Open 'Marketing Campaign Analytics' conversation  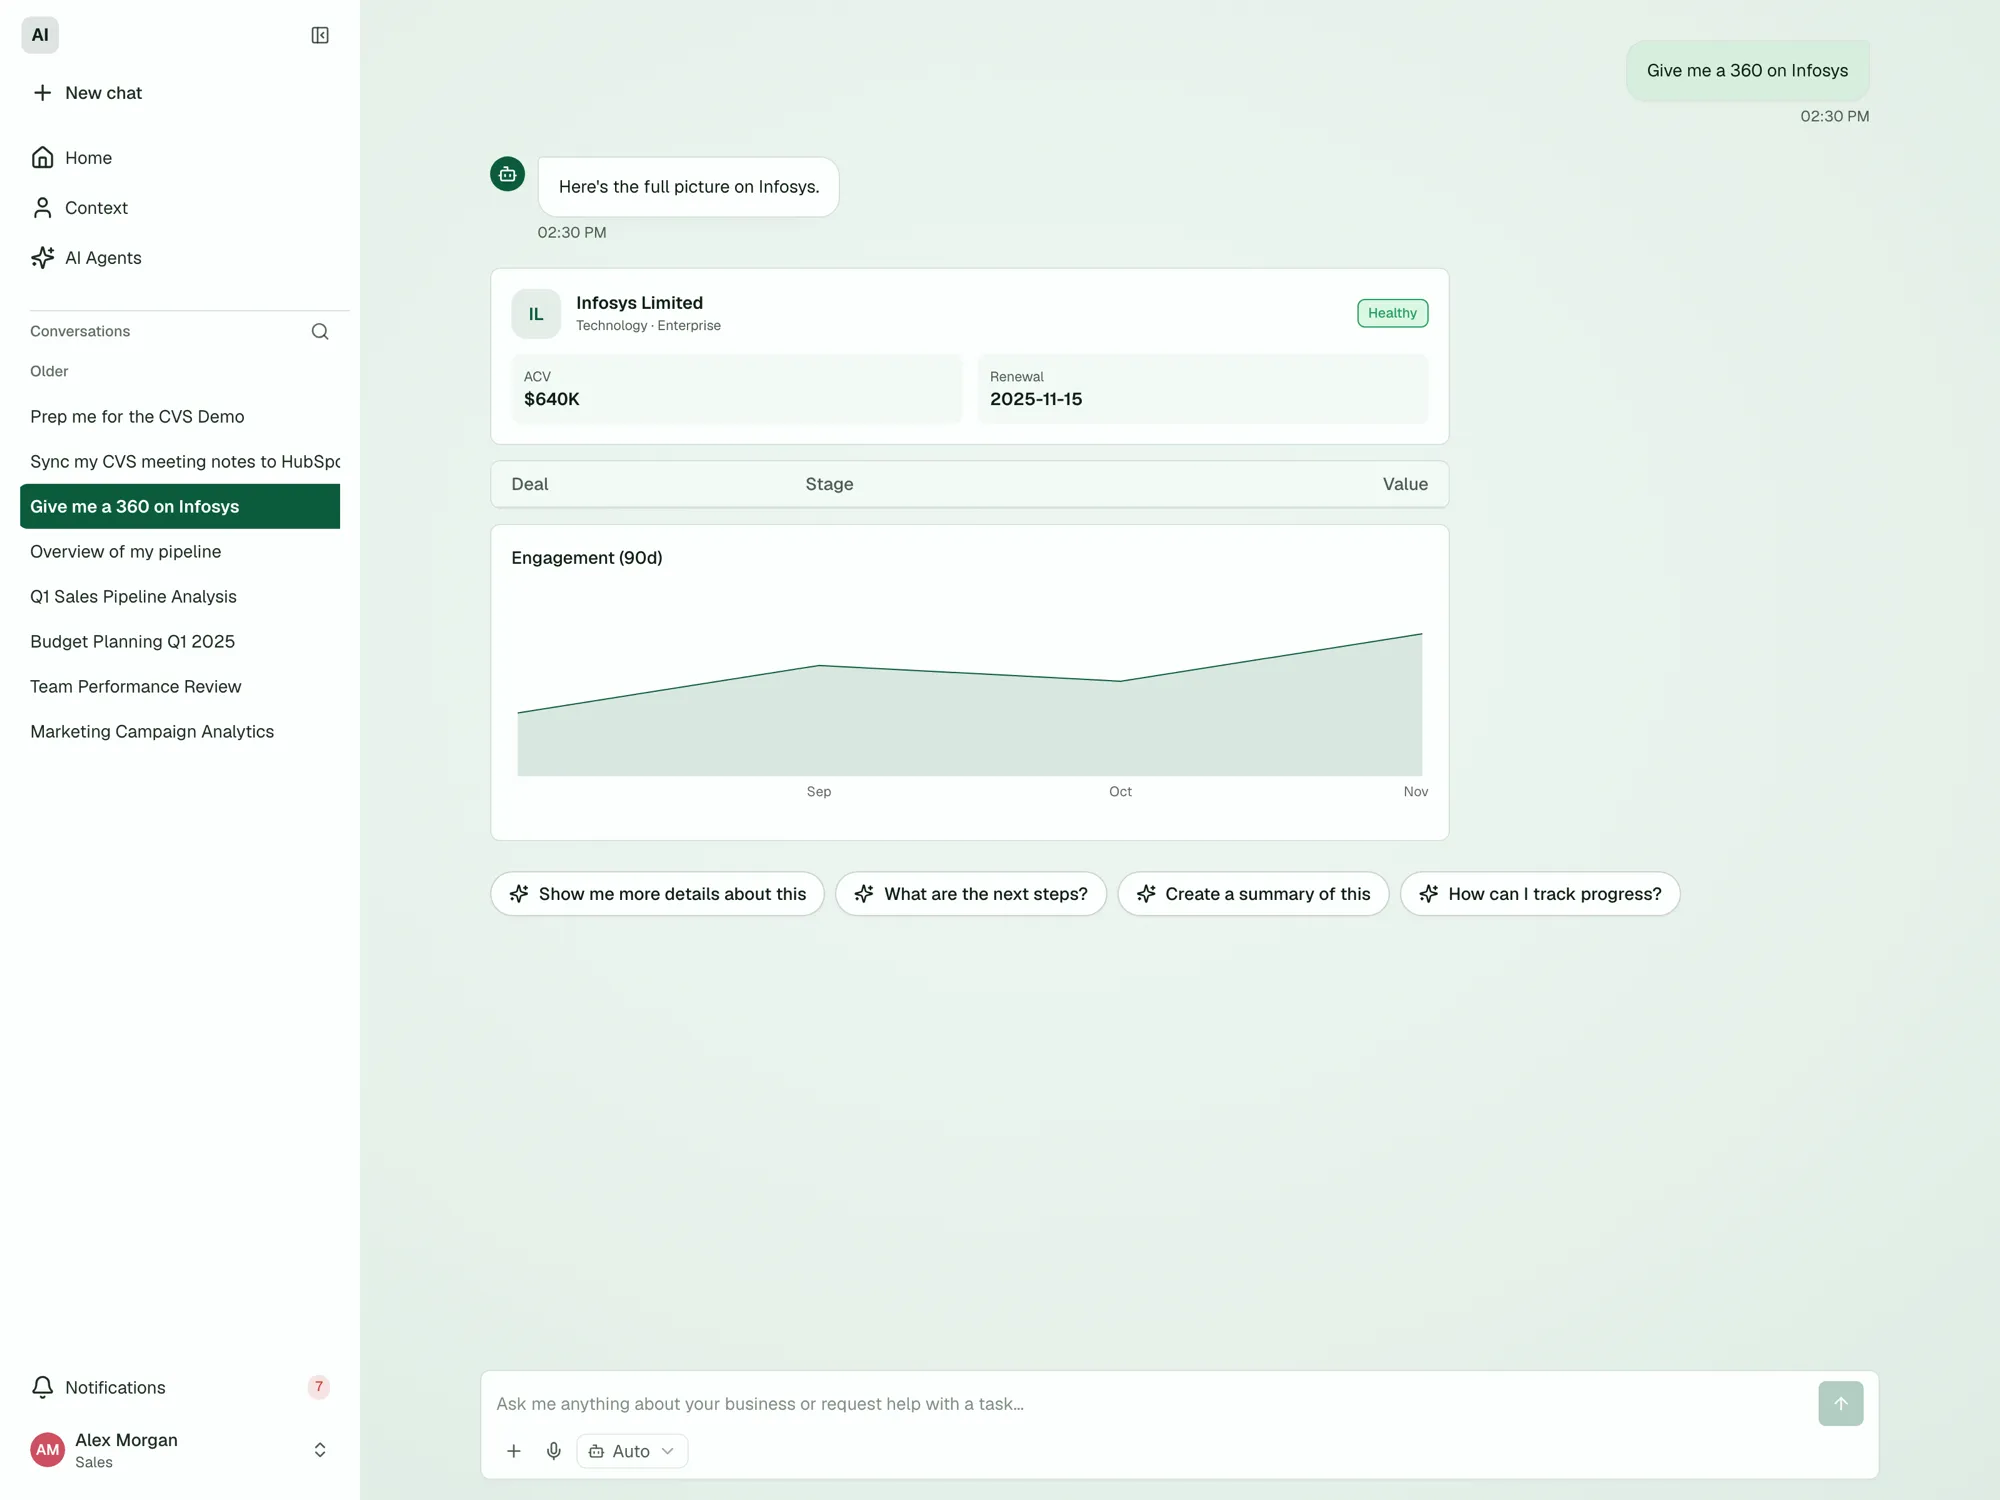[180, 732]
